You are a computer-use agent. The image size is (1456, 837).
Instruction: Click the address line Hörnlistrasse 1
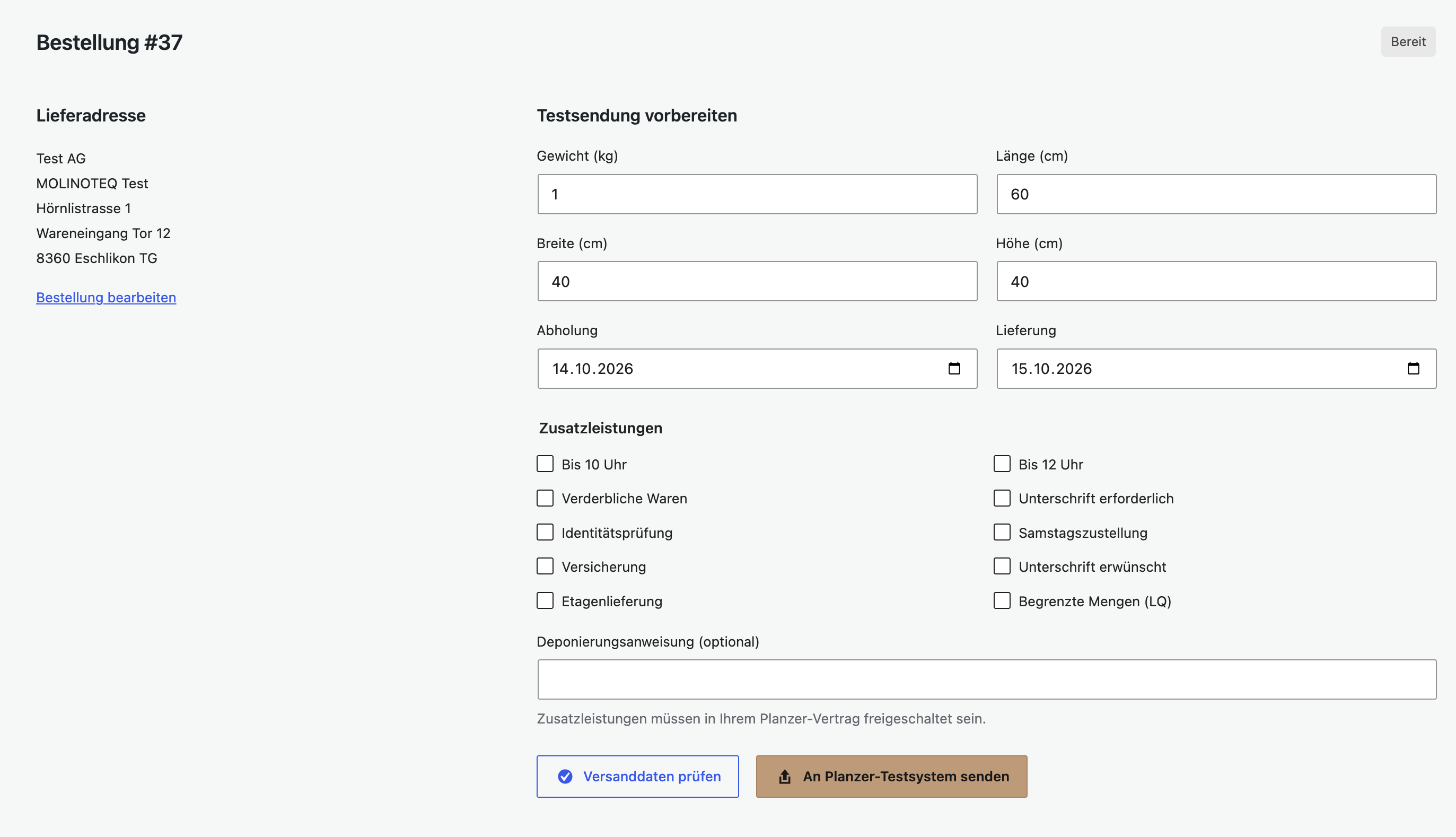tap(84, 208)
